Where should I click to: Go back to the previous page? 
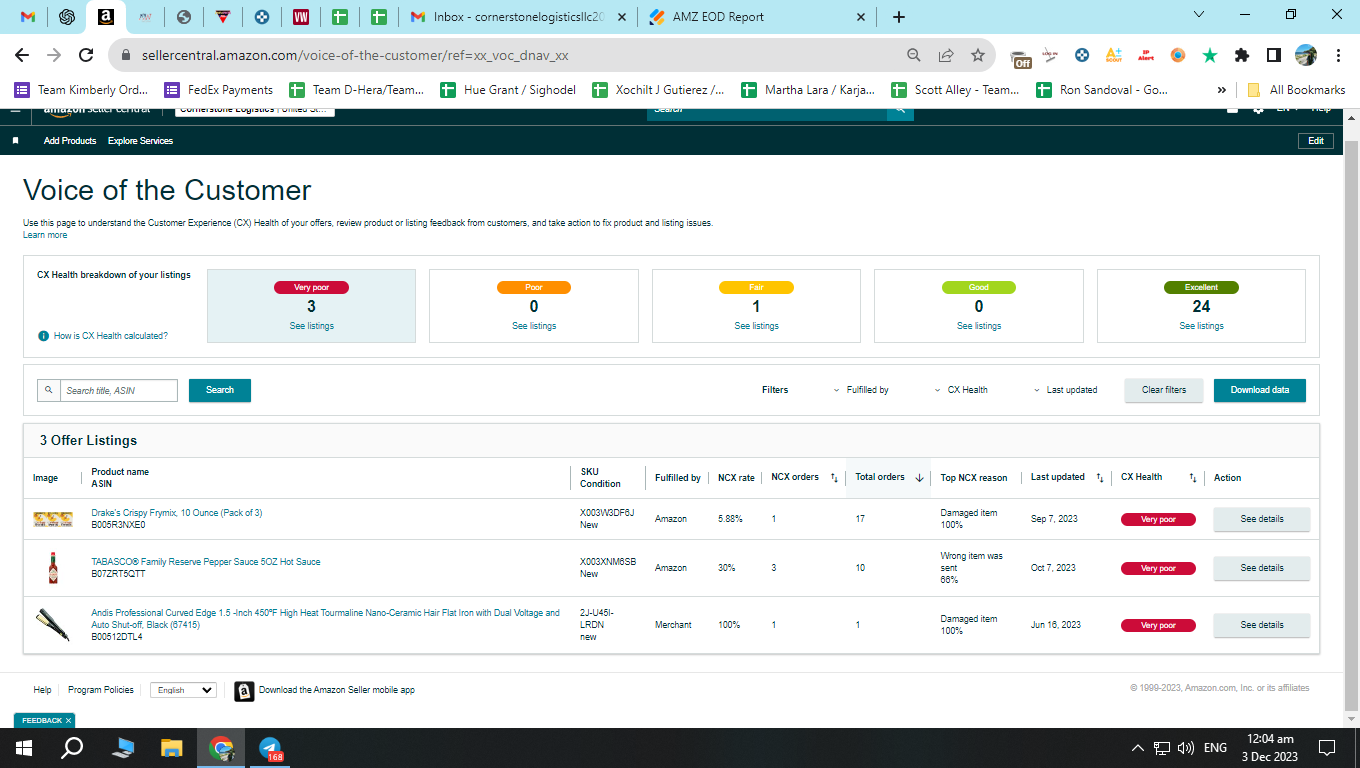click(22, 55)
